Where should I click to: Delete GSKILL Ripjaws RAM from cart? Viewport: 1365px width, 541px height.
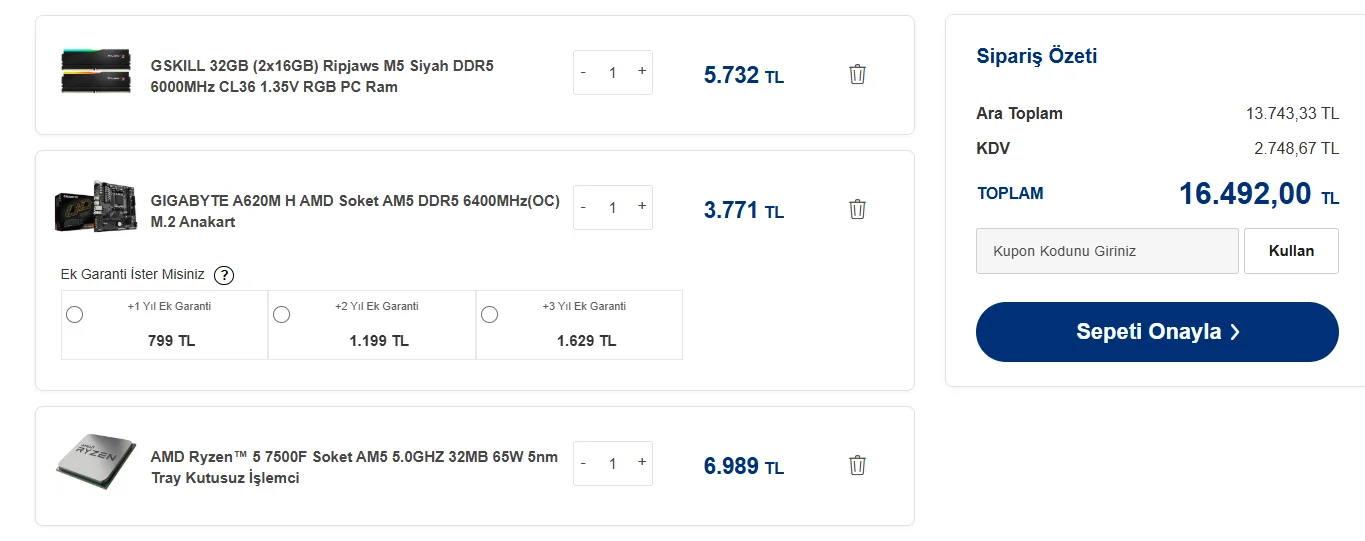coord(857,74)
